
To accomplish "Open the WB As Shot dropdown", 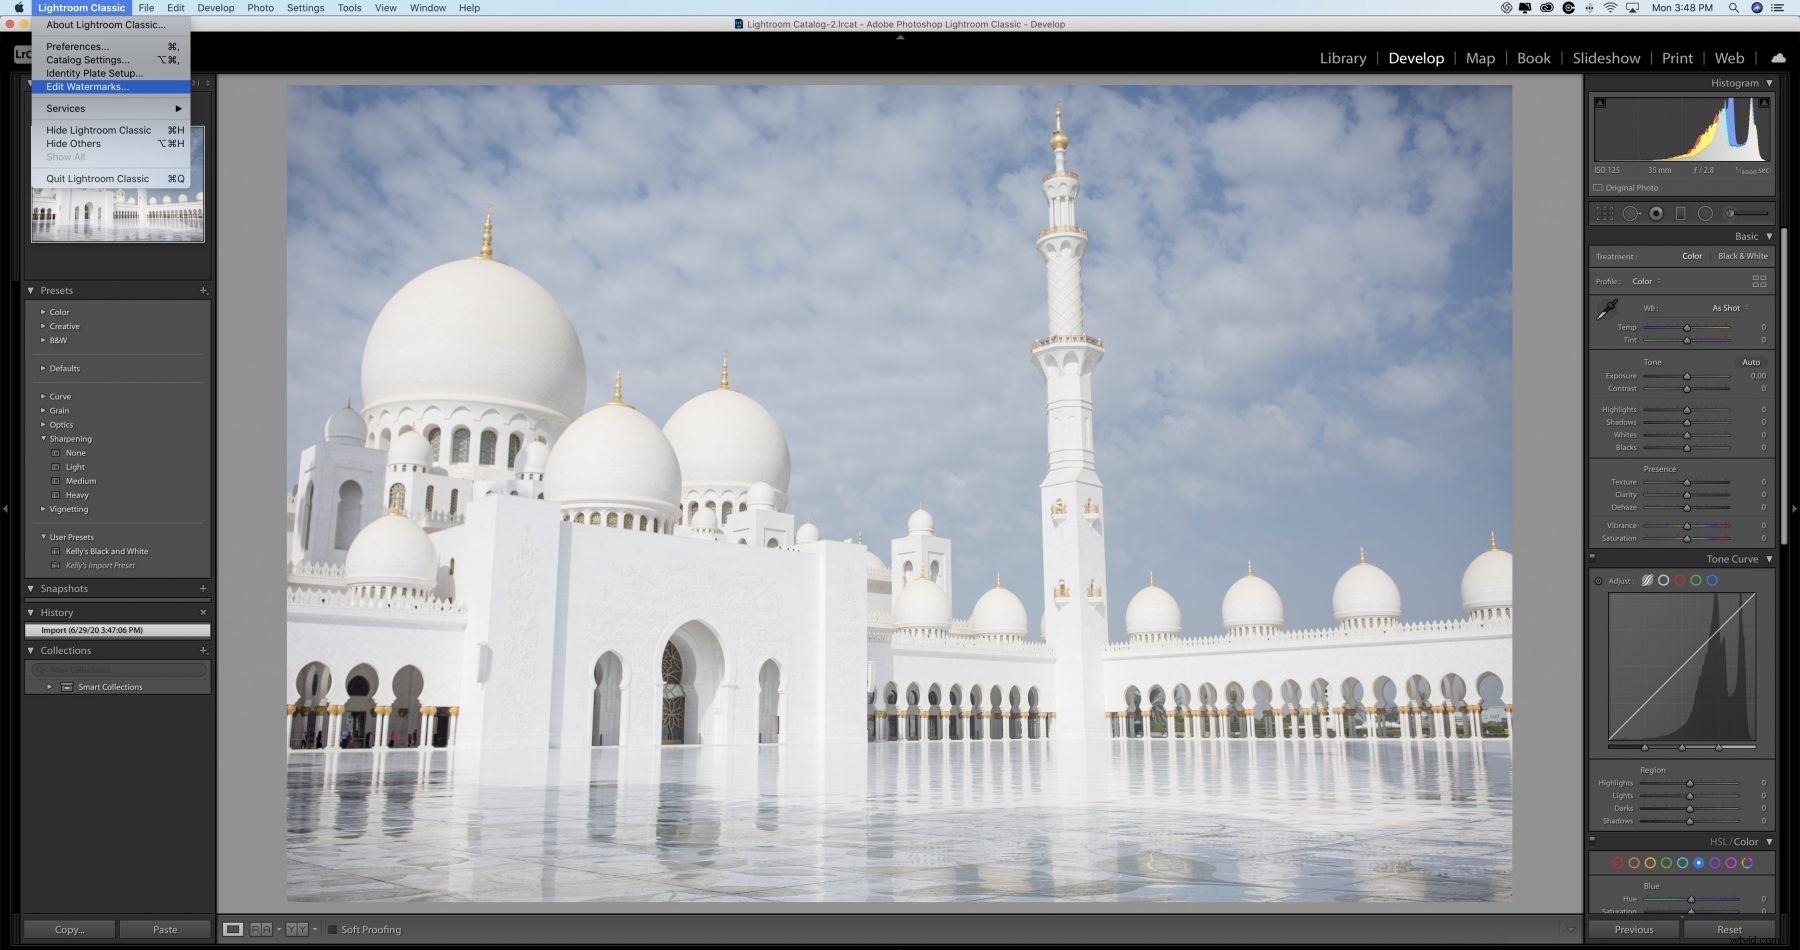I will point(1727,308).
